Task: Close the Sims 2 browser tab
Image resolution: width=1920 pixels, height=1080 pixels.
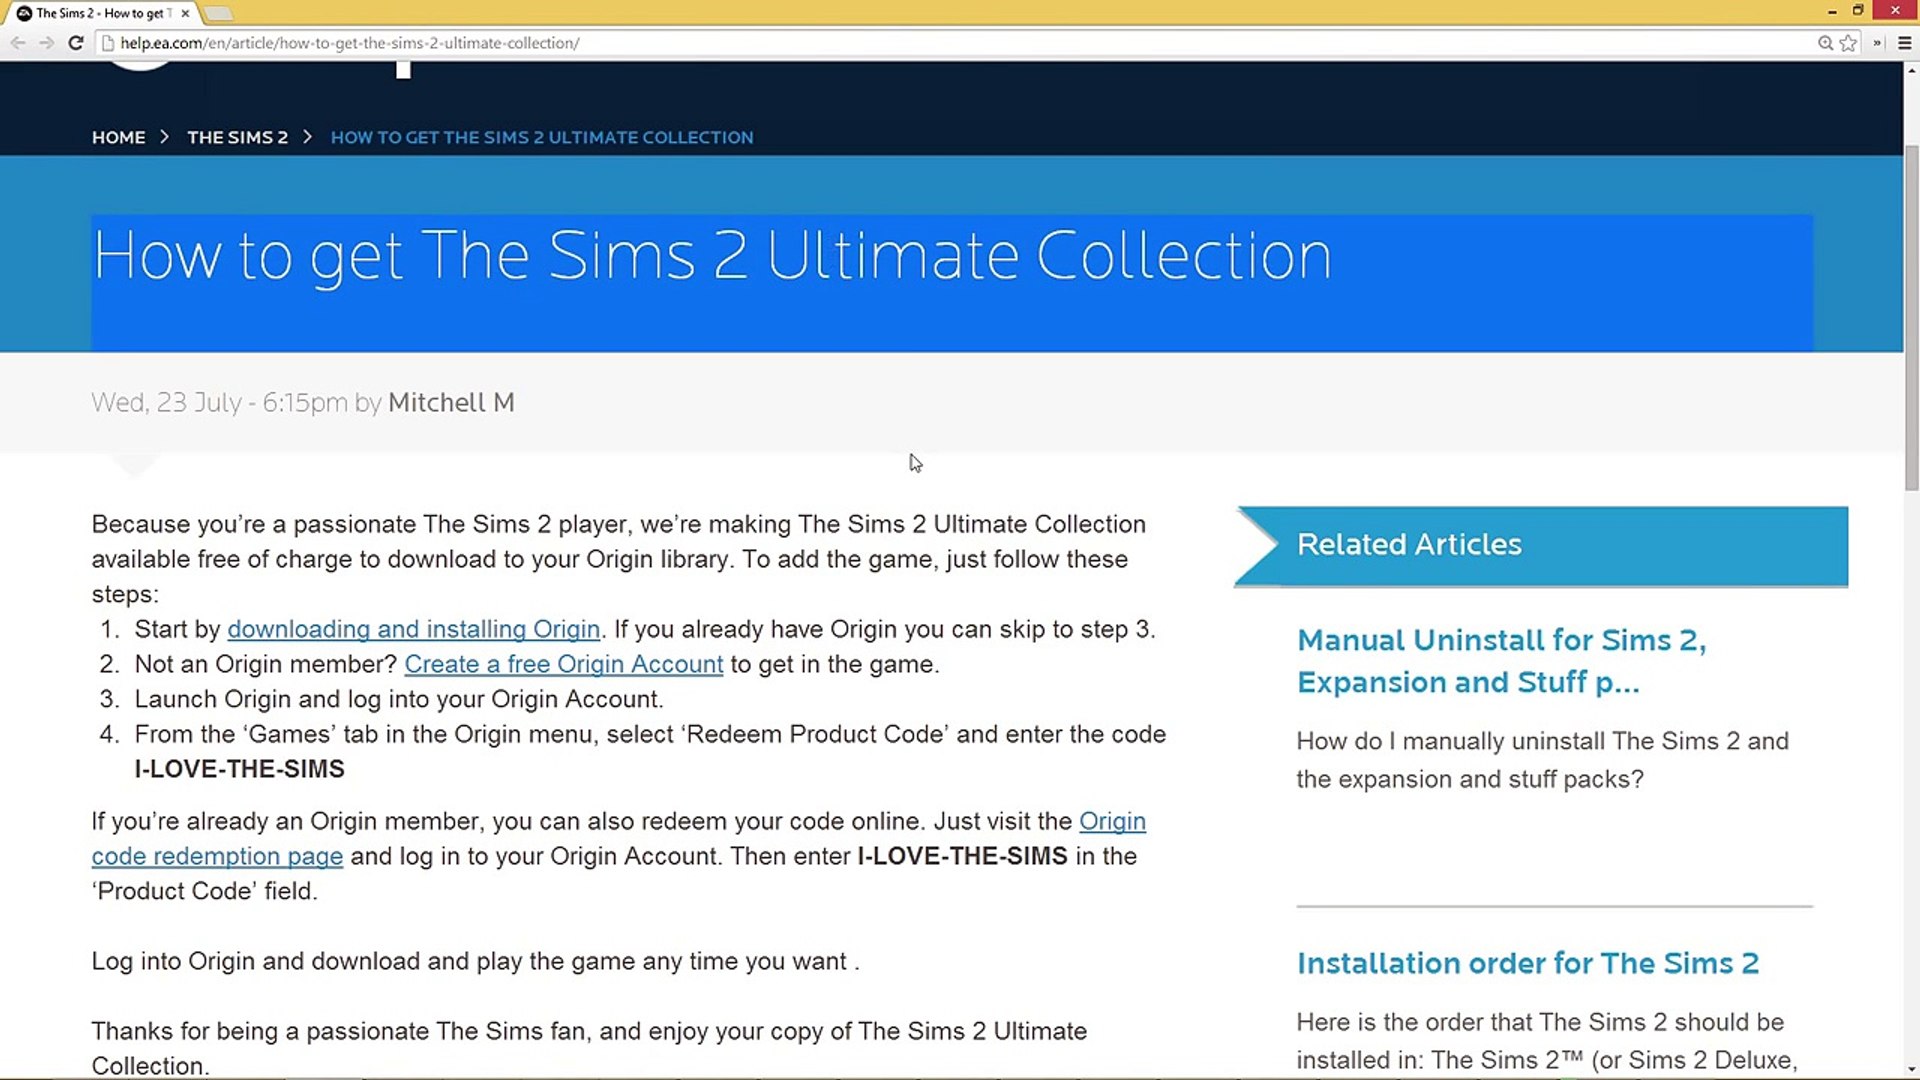Action: coord(185,13)
